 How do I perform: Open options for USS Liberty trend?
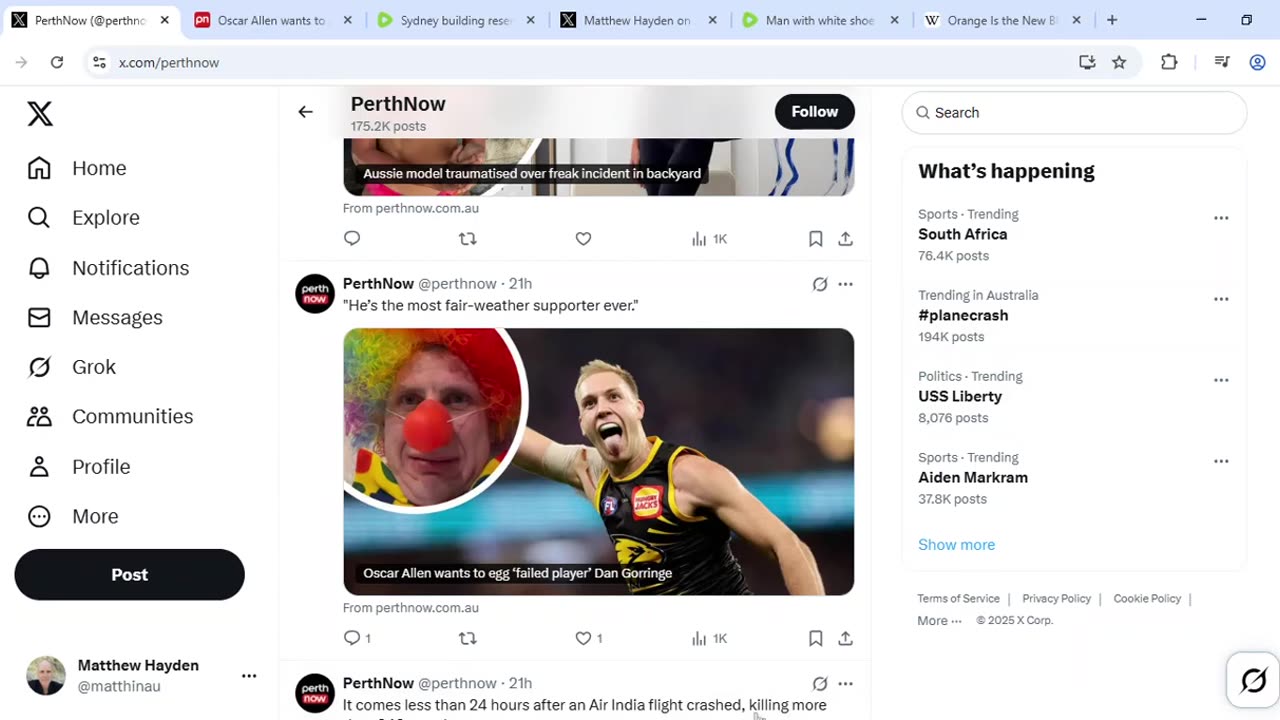point(1221,380)
